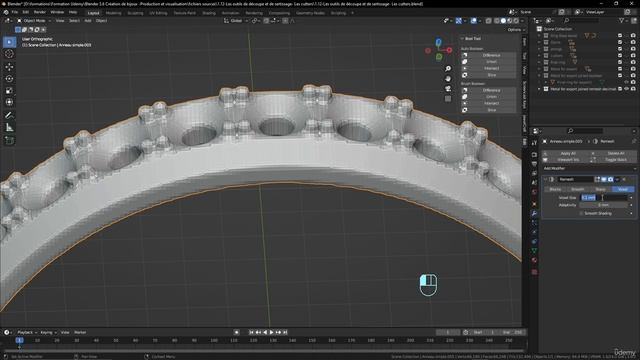The image size is (640, 360).
Task: Open the Output properties tab icon
Action: tap(534, 164)
